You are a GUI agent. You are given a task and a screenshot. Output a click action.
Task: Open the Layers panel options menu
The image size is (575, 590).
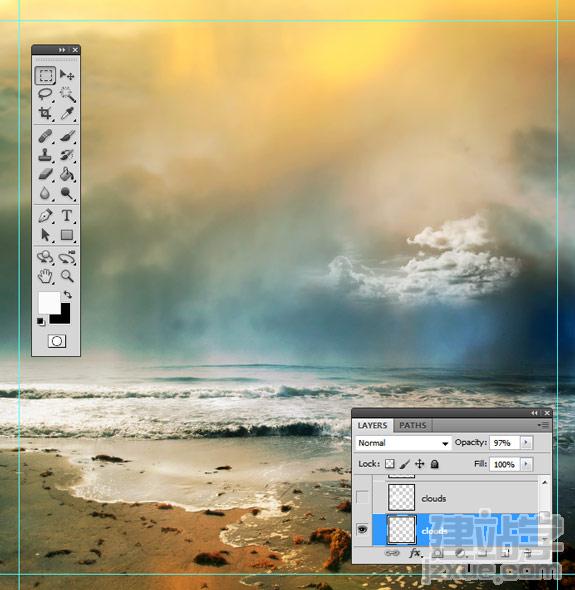(543, 425)
